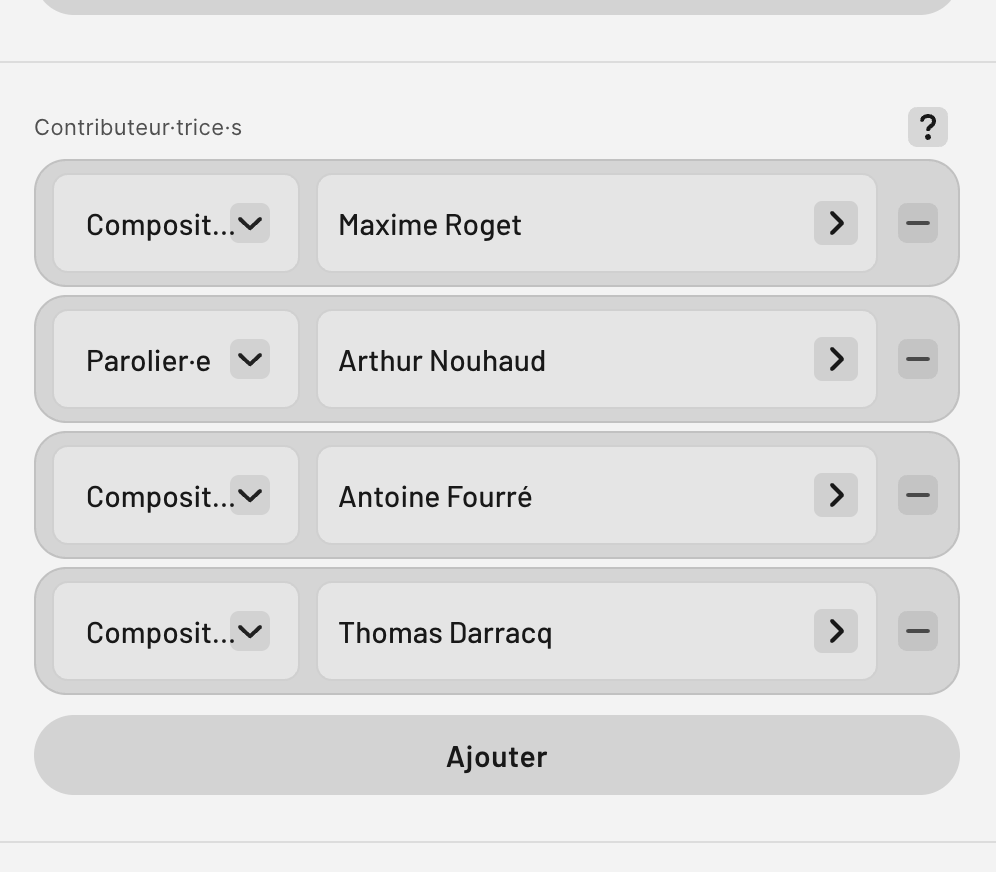Select the Thomas Darracq name field
The height and width of the screenshot is (872, 996).
[x=597, y=631]
